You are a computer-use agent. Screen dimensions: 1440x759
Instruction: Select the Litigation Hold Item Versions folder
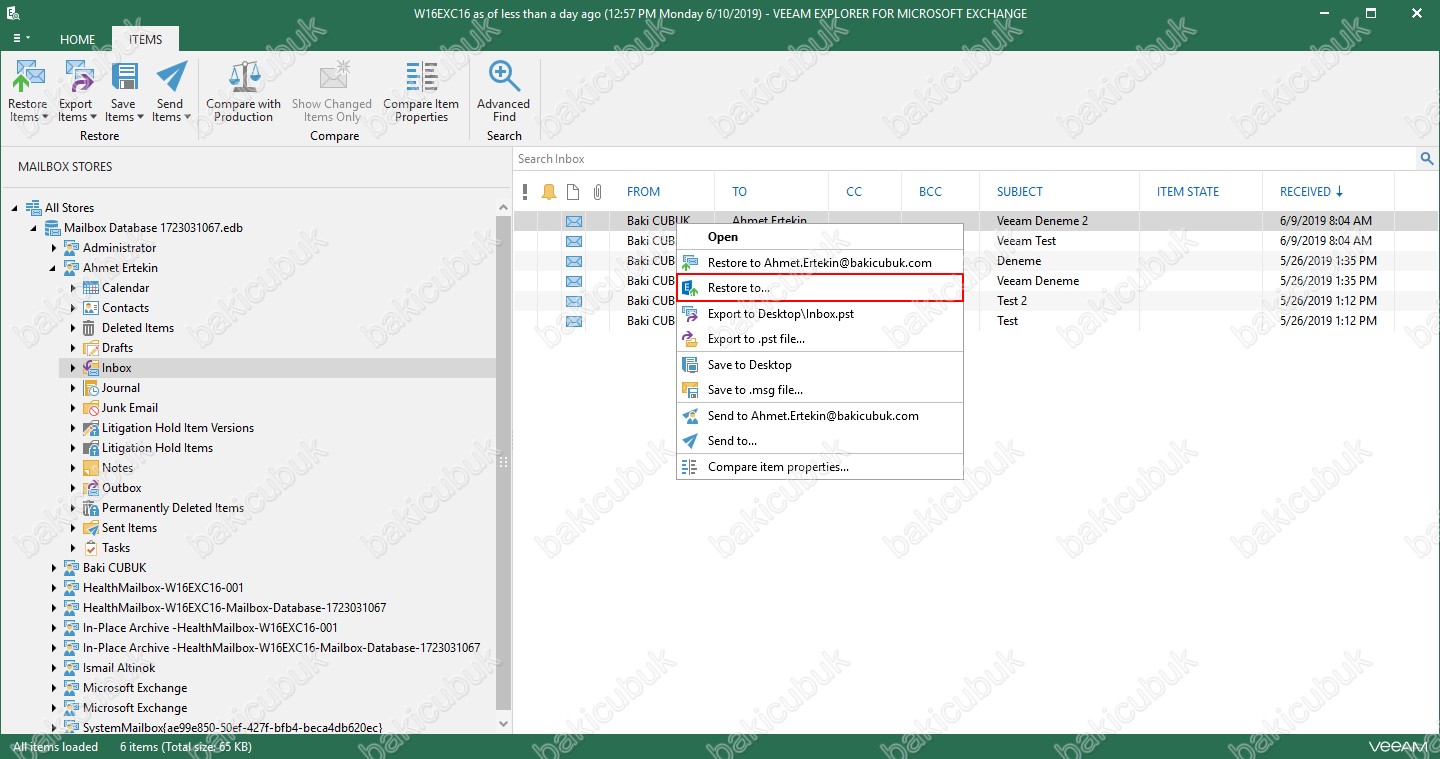[178, 428]
